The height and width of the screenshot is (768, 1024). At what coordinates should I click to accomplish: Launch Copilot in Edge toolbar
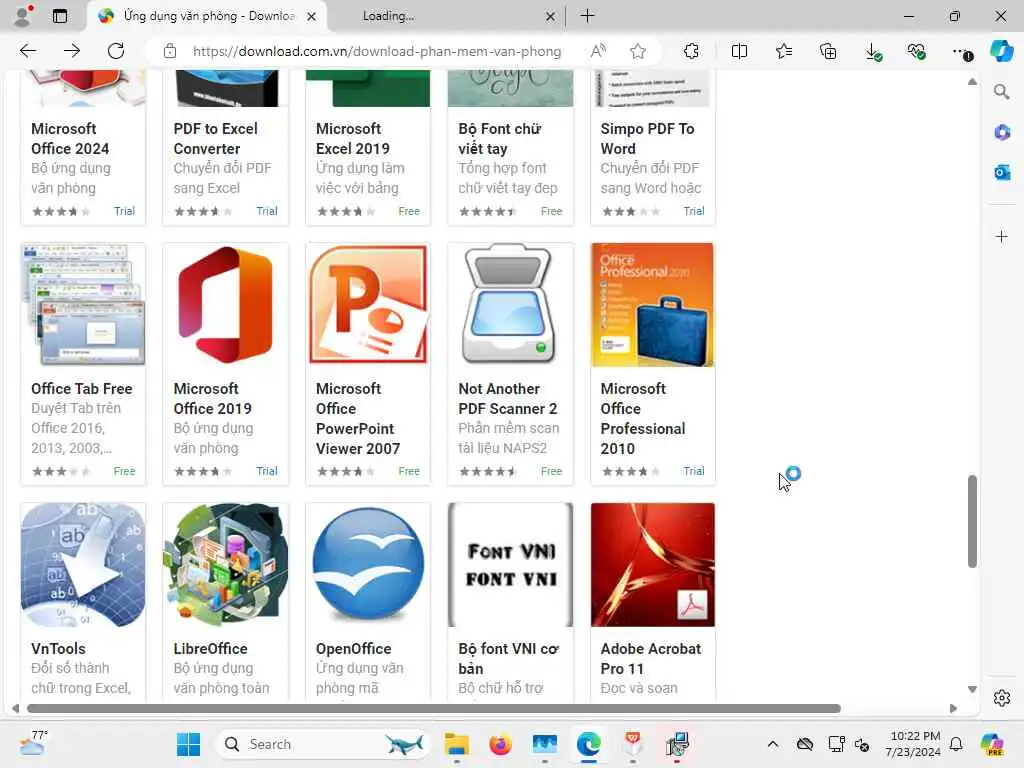(x=1001, y=51)
